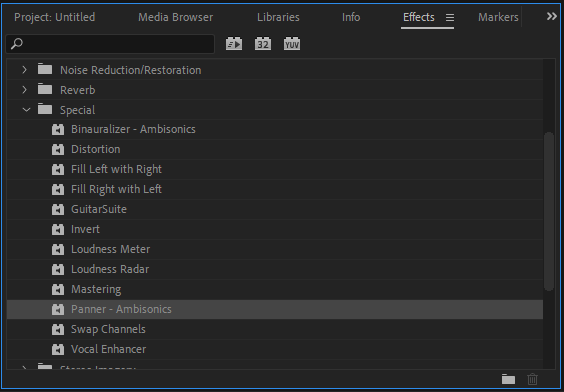Expand the Reverb folder

(x=24, y=90)
